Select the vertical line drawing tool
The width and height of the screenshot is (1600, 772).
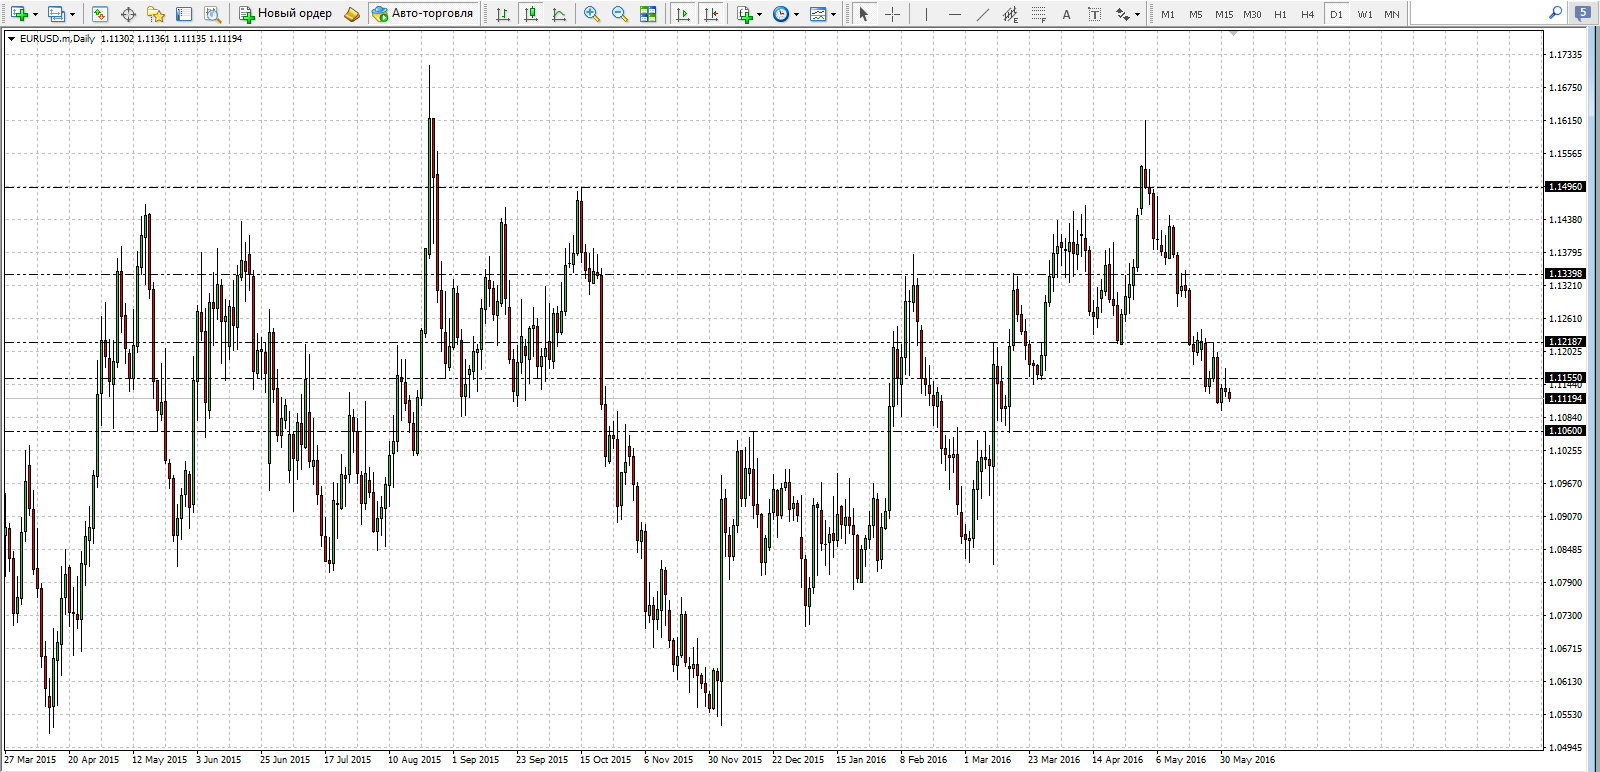(926, 14)
